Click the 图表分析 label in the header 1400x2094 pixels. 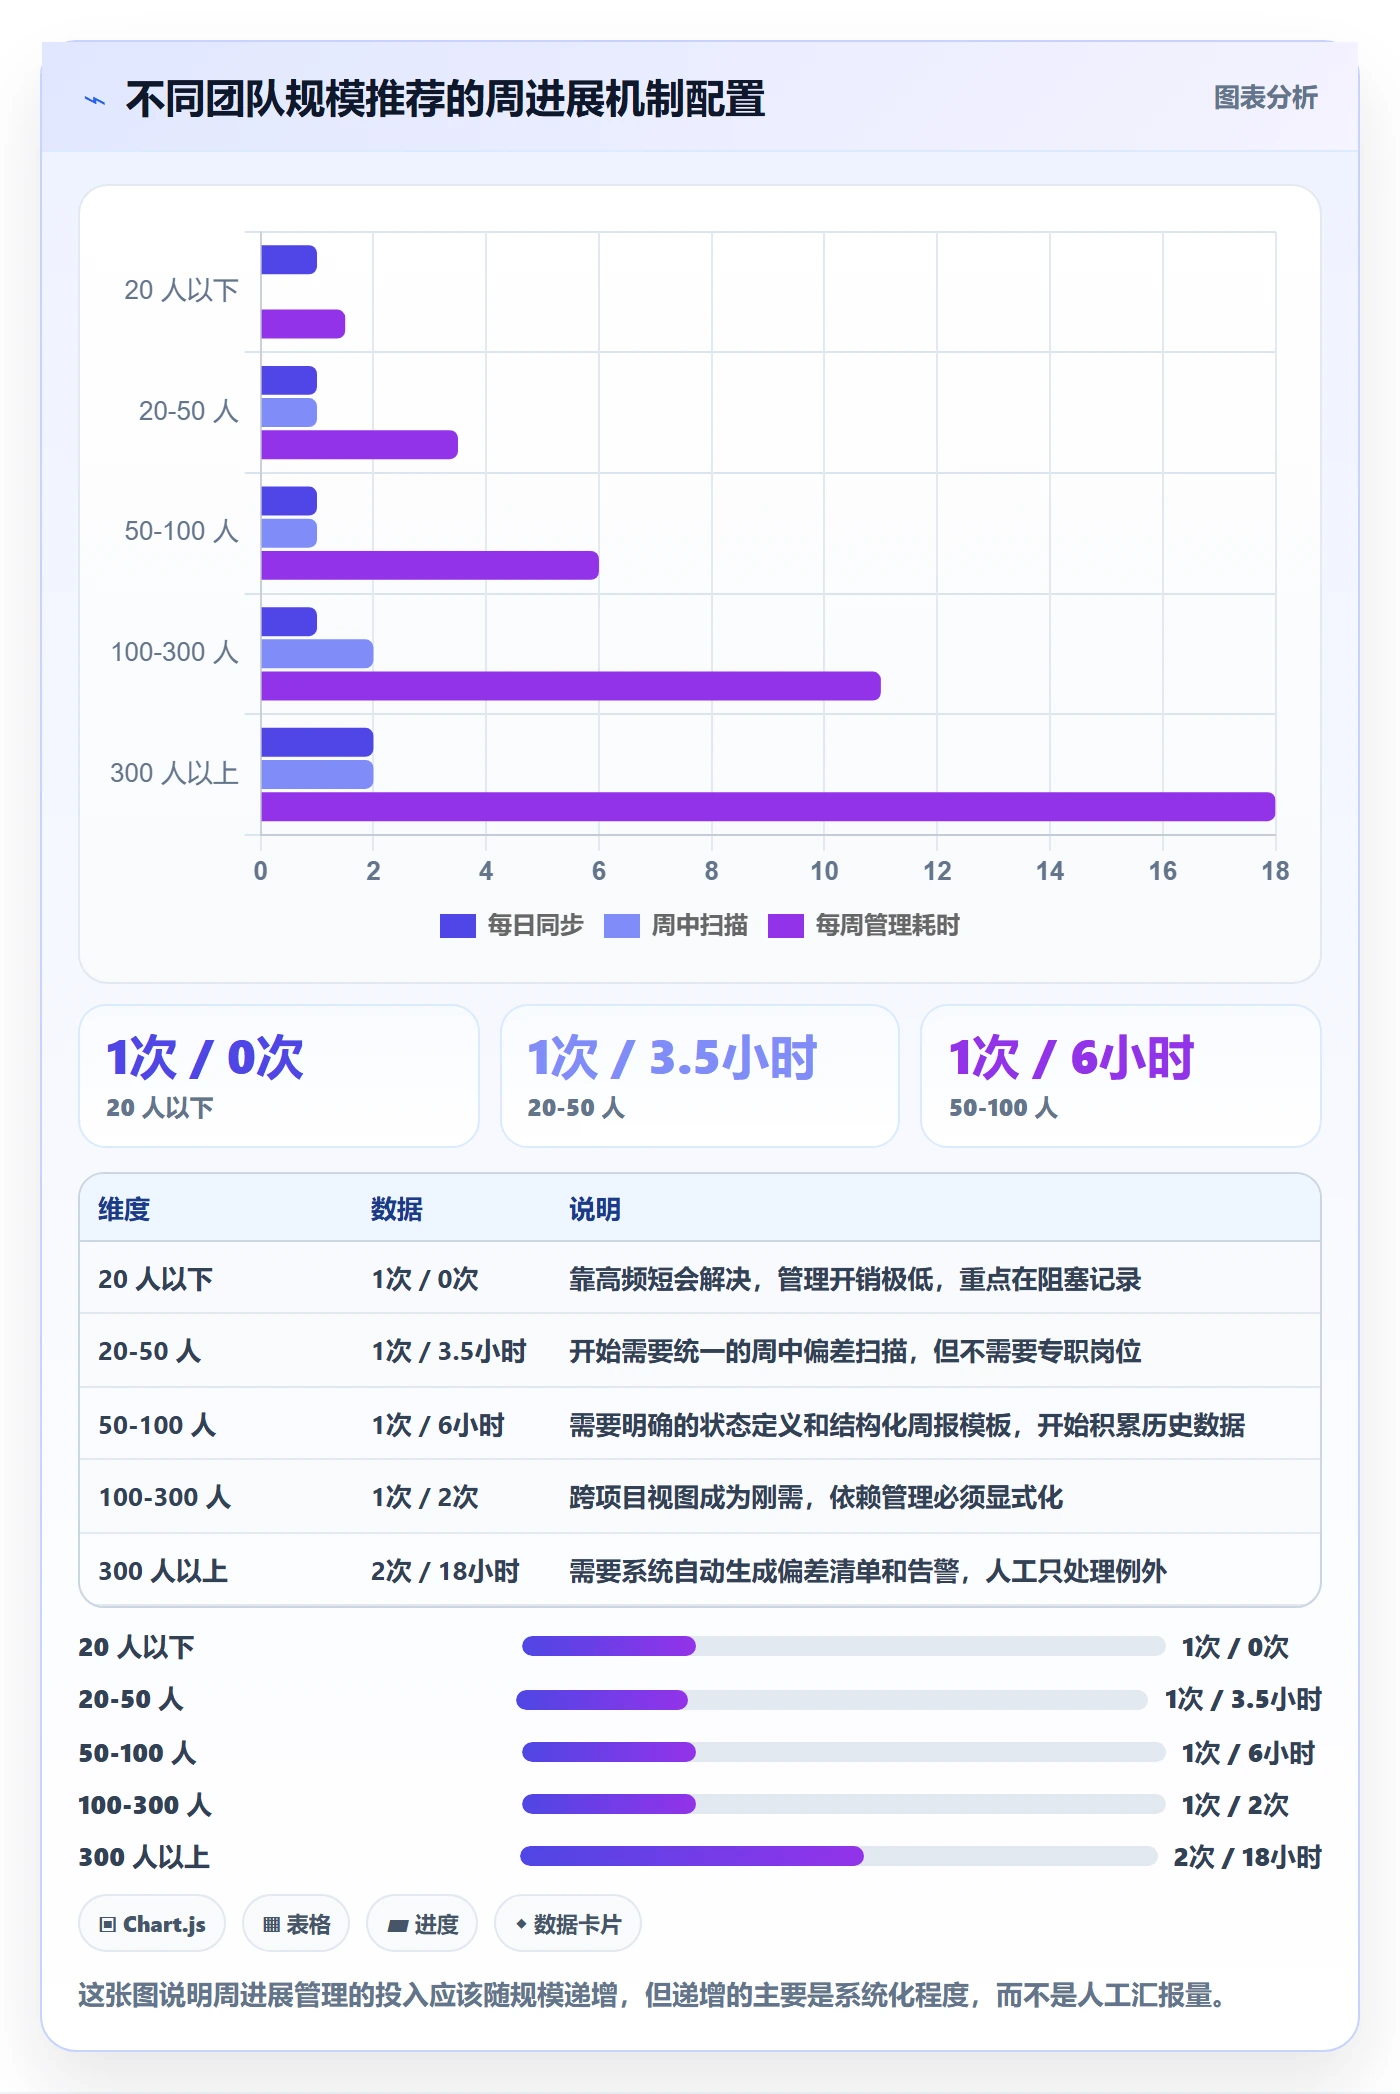[x=1265, y=98]
